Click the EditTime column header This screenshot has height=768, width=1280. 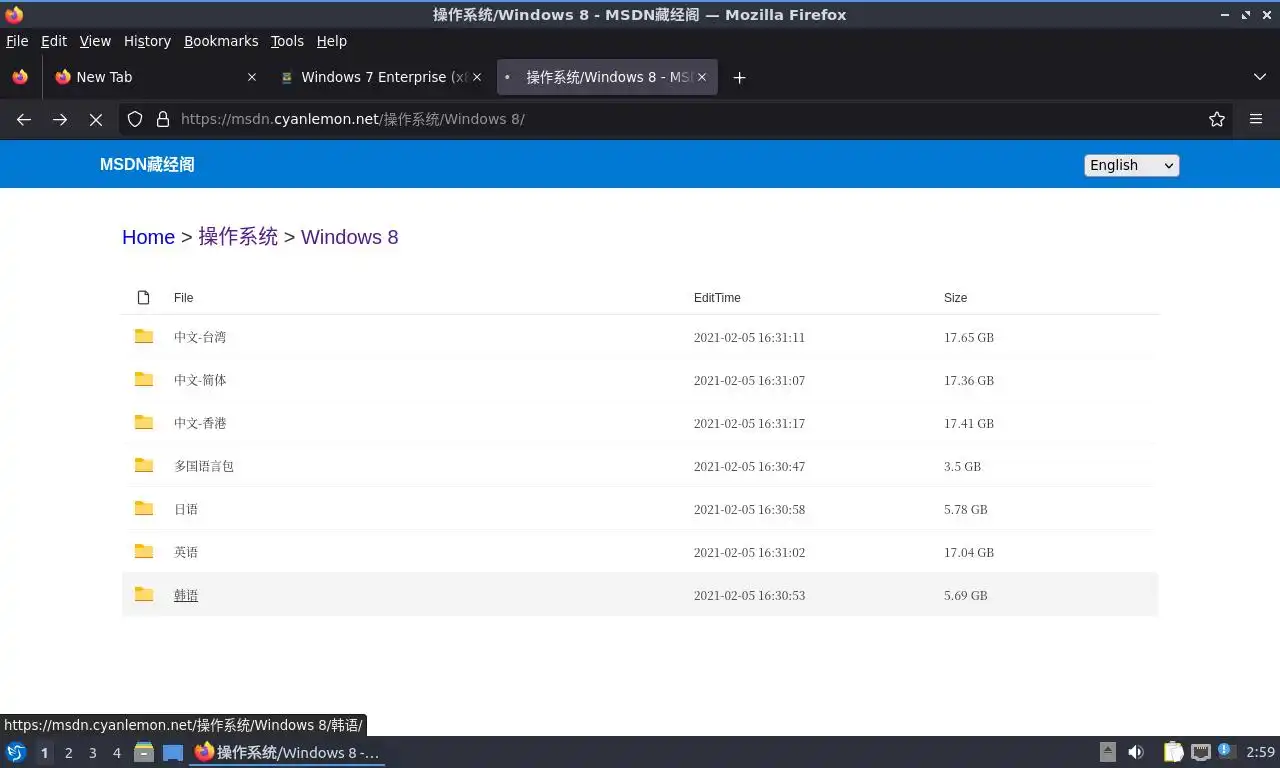coord(717,298)
